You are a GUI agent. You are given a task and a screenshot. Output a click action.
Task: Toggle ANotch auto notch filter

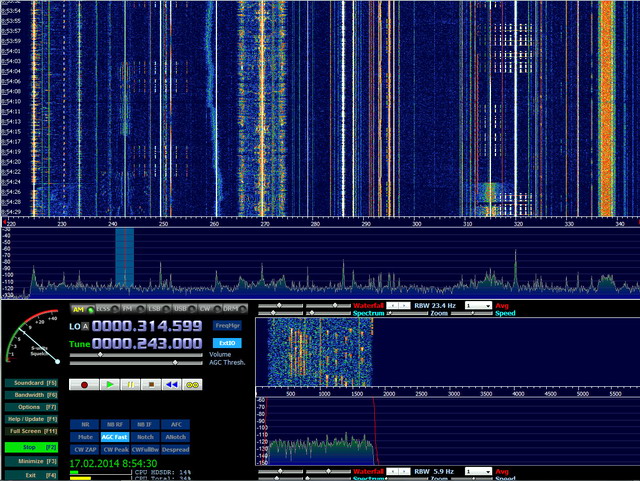pos(176,437)
